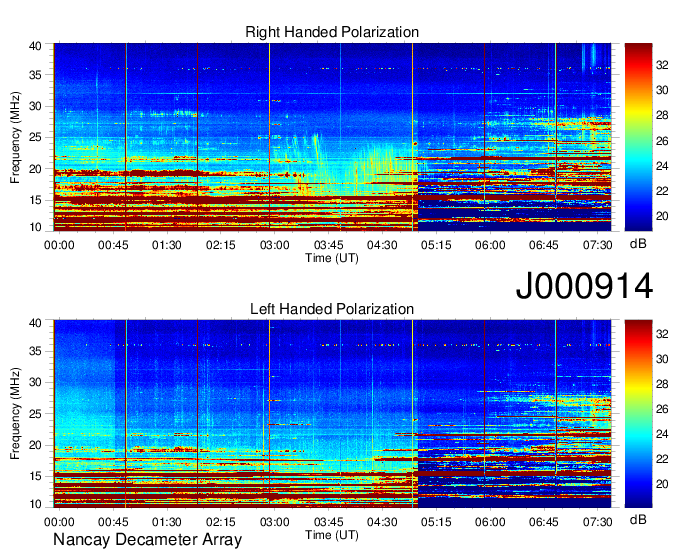Click the left-handed plot color bar
This screenshot has height=552, width=680.
[x=638, y=414]
